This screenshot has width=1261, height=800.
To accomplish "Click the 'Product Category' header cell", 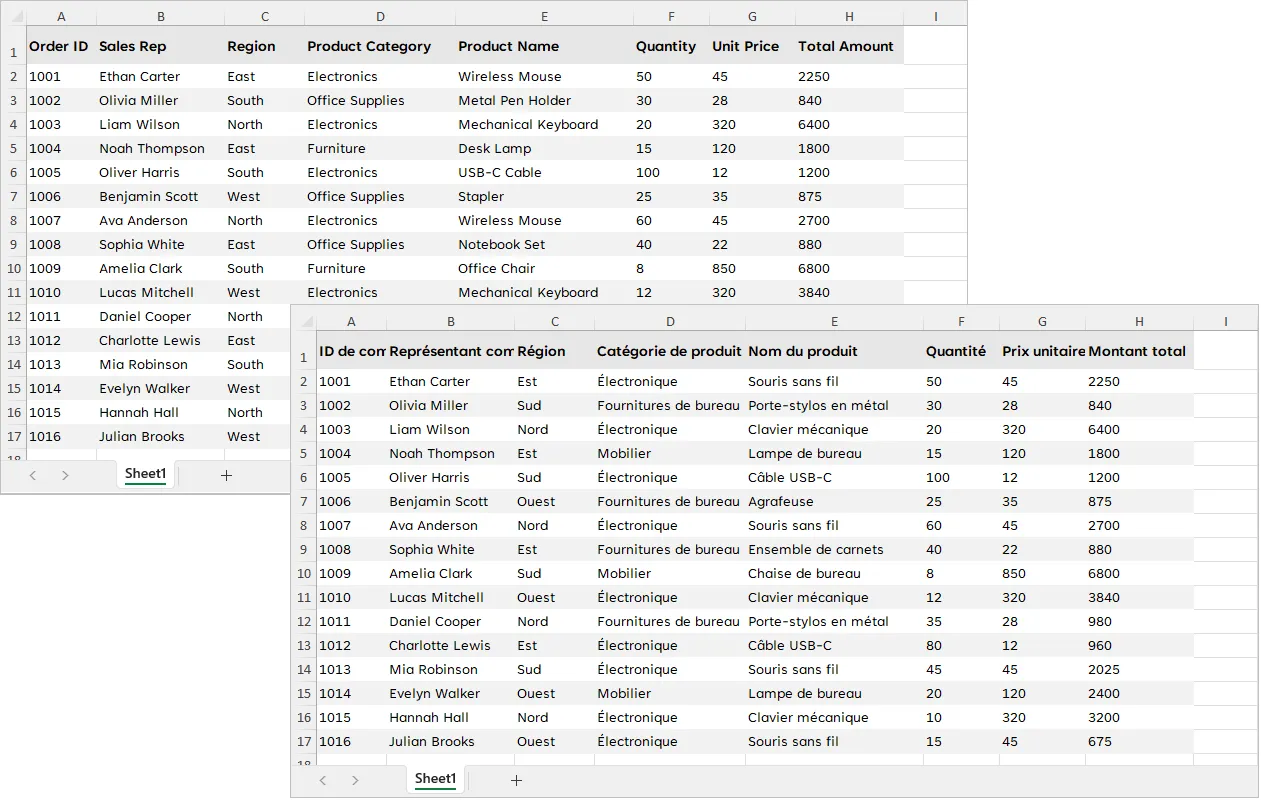I will tap(380, 45).
